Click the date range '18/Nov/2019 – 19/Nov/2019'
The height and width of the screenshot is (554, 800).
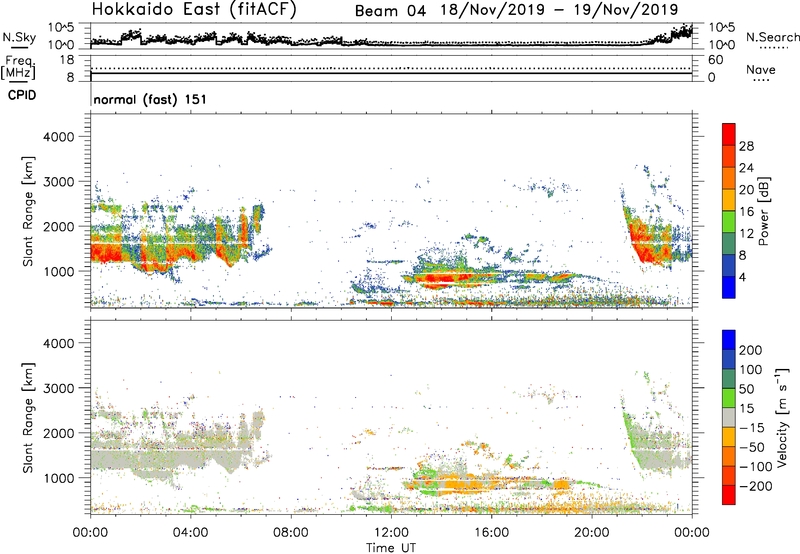pyautogui.click(x=559, y=10)
